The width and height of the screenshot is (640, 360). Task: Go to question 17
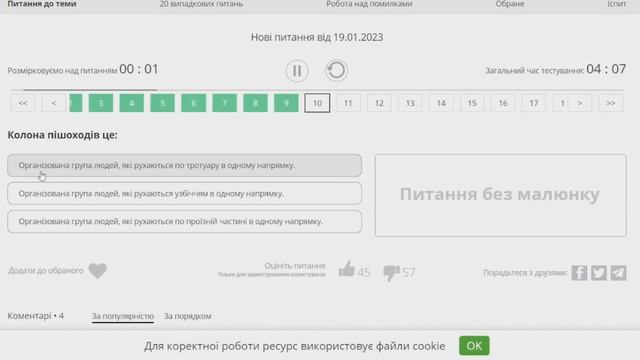pyautogui.click(x=534, y=103)
